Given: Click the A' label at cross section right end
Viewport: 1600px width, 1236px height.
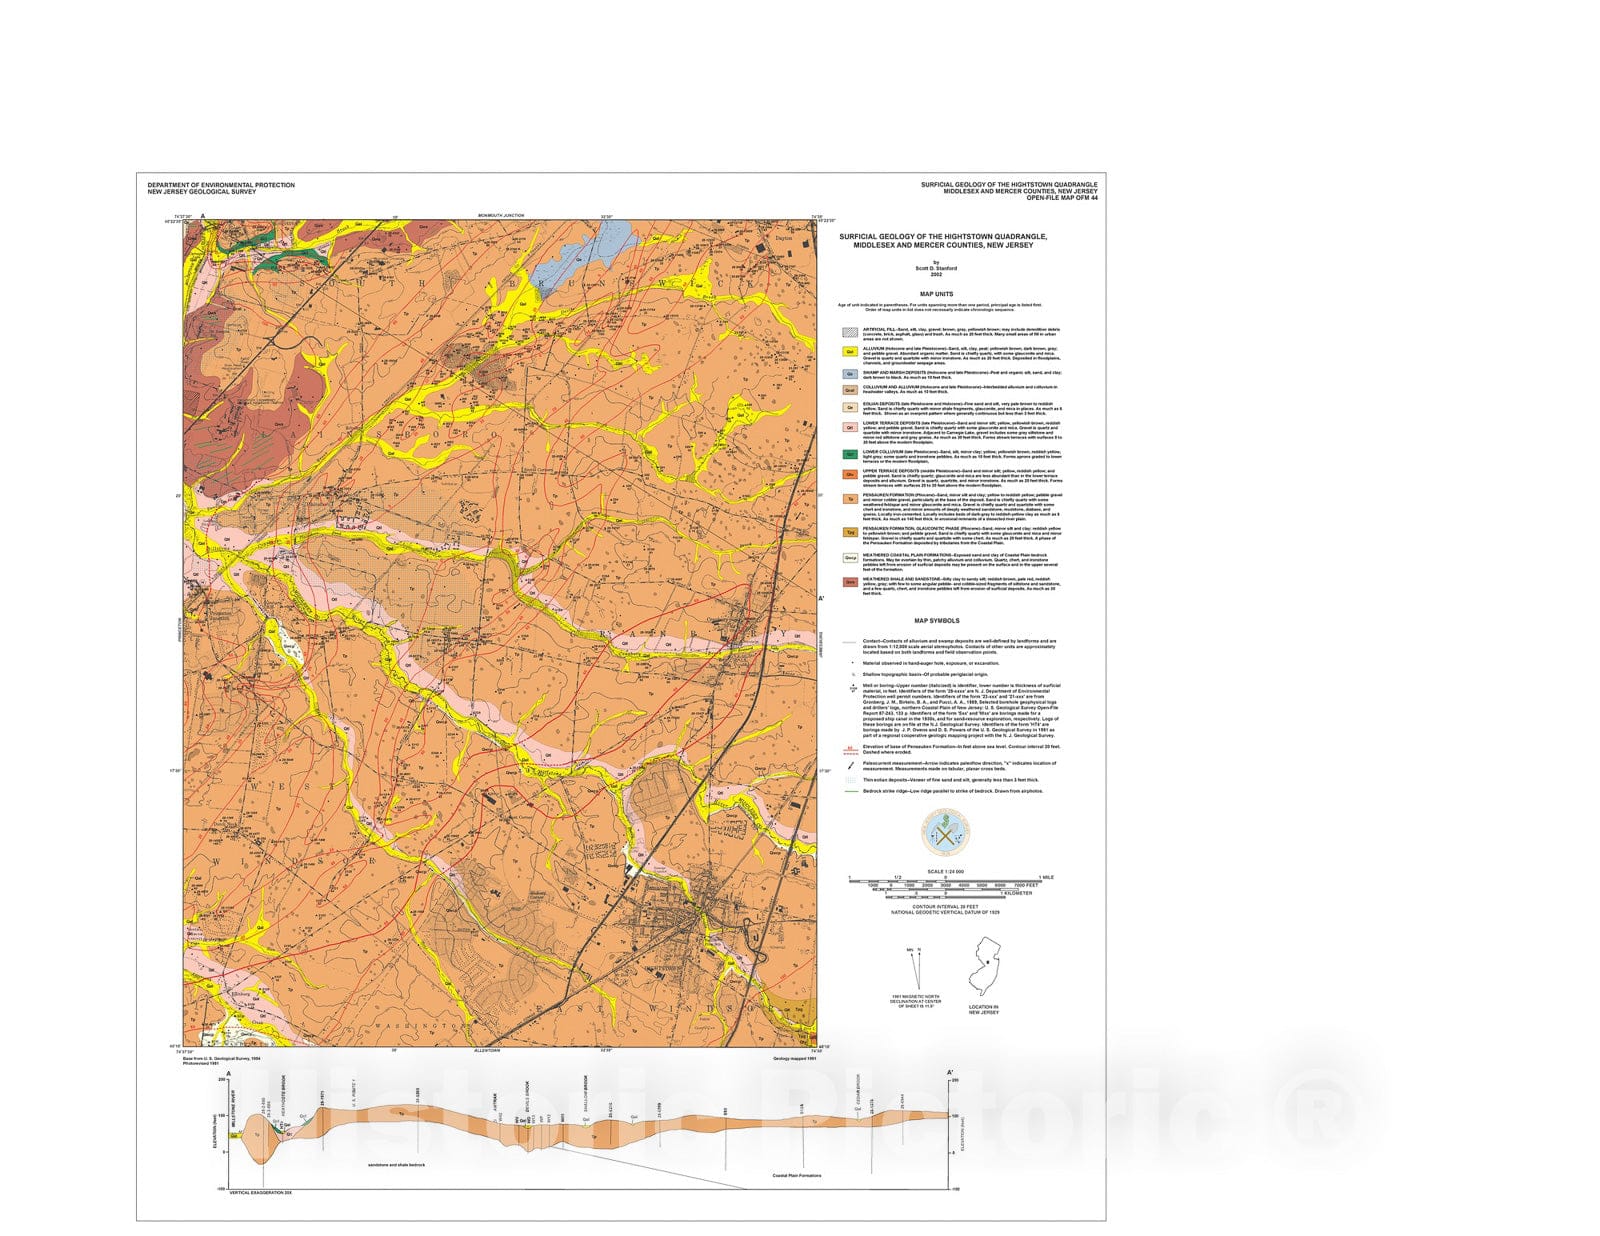Looking at the screenshot, I should point(950,1073).
